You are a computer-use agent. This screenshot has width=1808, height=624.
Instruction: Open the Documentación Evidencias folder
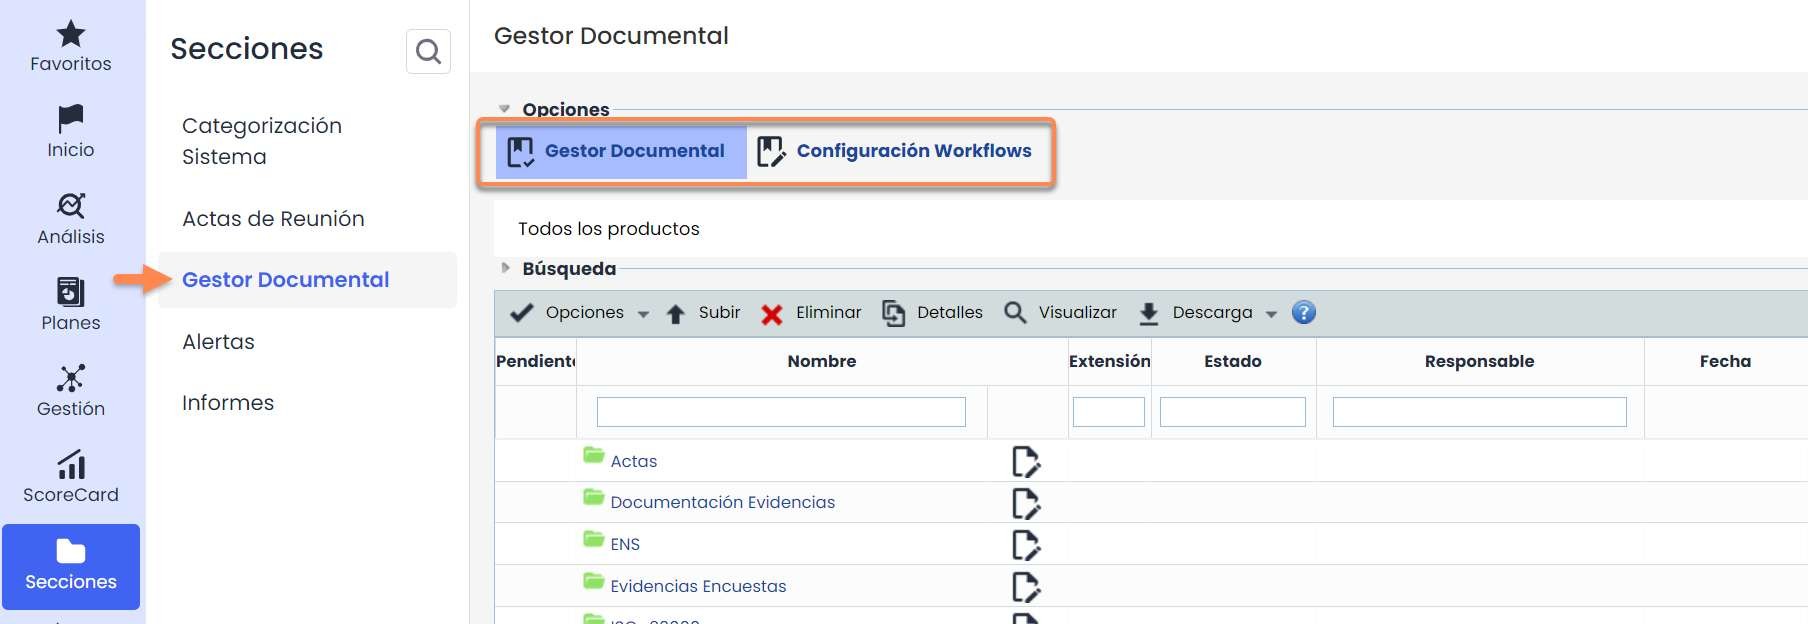tap(722, 502)
